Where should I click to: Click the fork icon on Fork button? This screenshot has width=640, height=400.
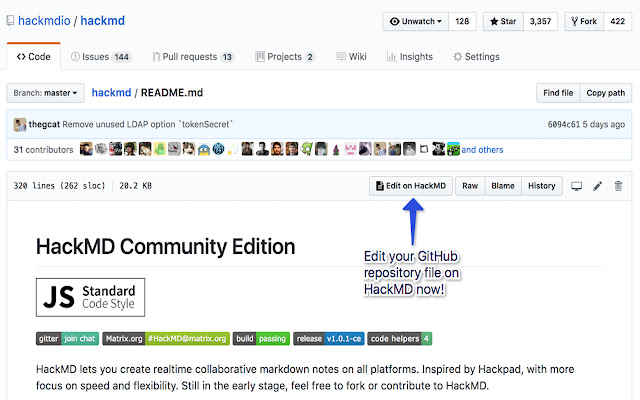coord(574,21)
